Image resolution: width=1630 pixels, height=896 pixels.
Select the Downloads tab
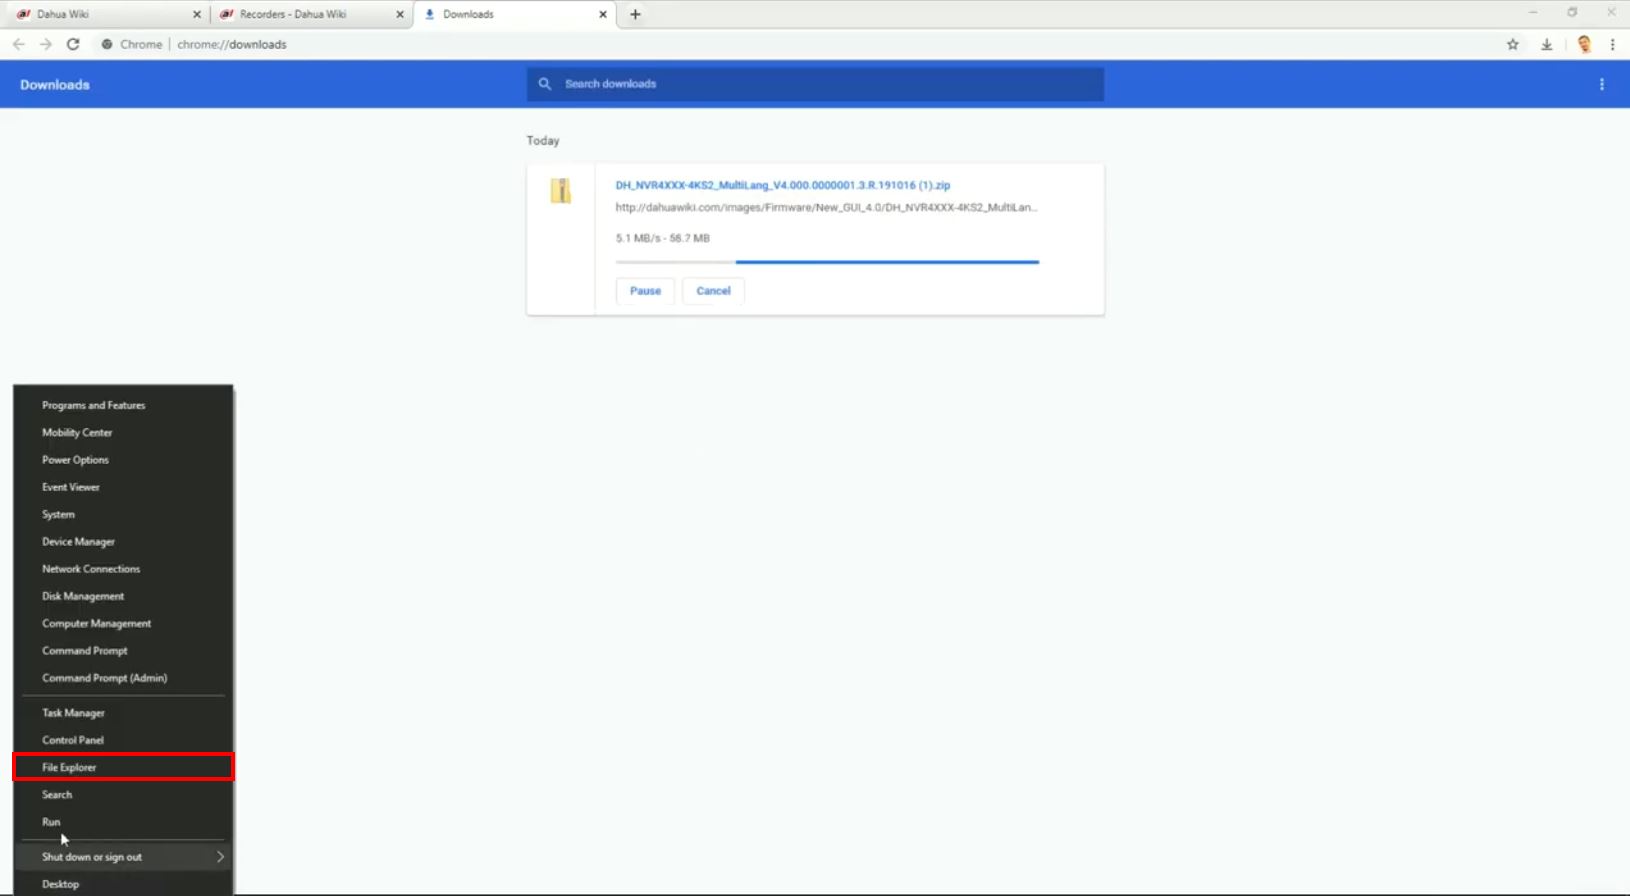(514, 14)
